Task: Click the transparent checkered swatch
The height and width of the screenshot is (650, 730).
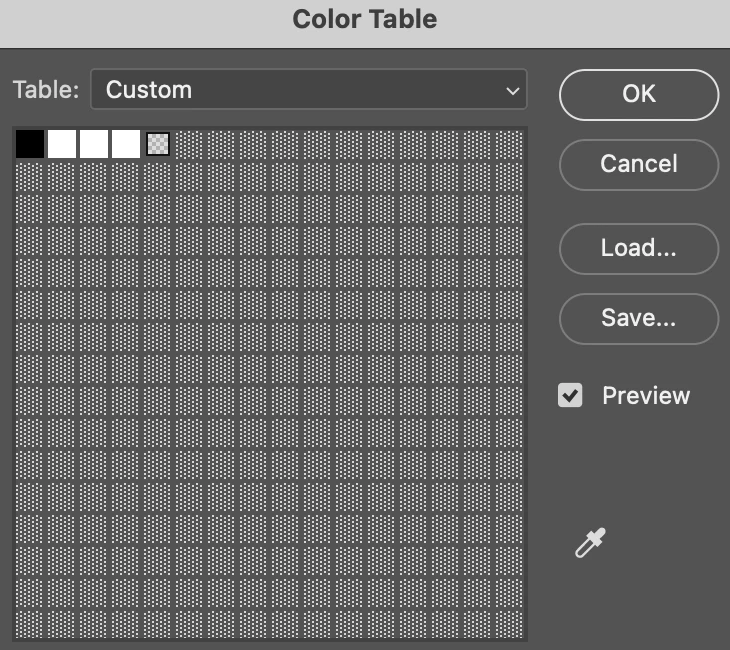Action: (x=158, y=144)
